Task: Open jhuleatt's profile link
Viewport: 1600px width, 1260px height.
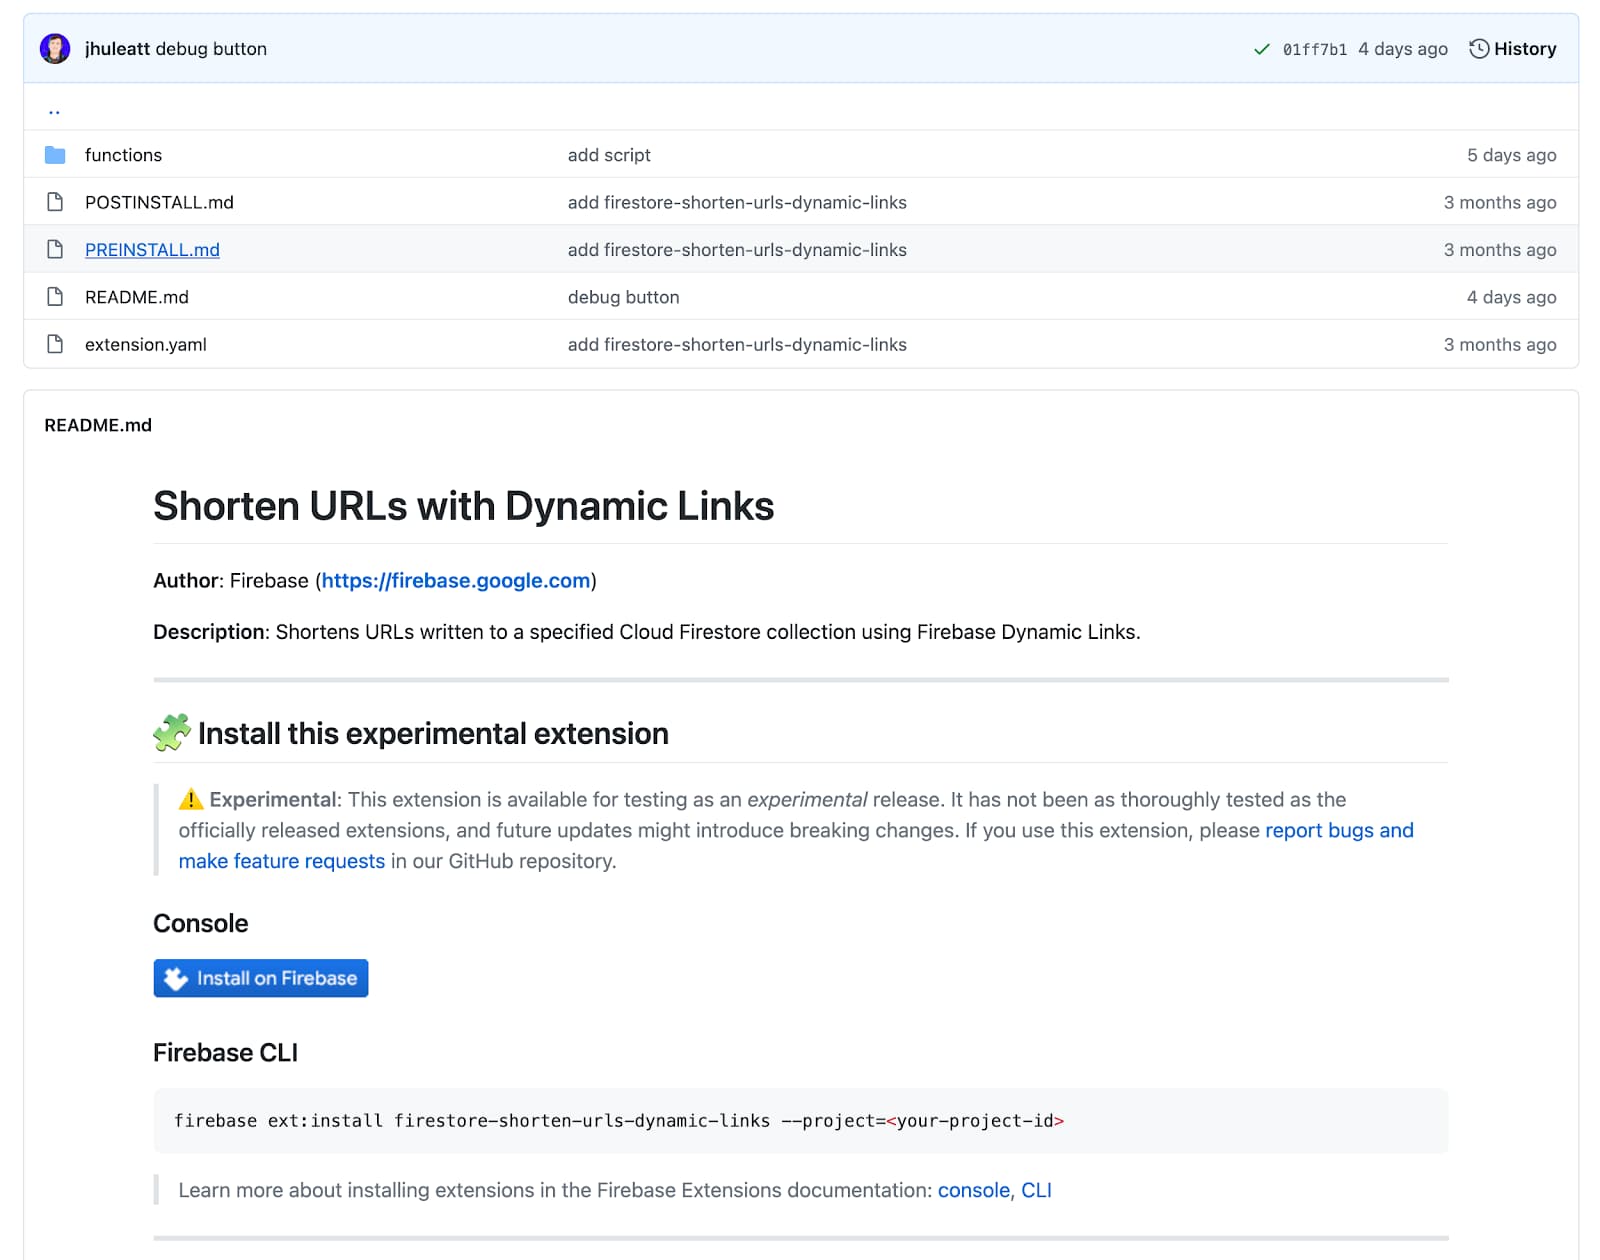Action: click(x=117, y=49)
